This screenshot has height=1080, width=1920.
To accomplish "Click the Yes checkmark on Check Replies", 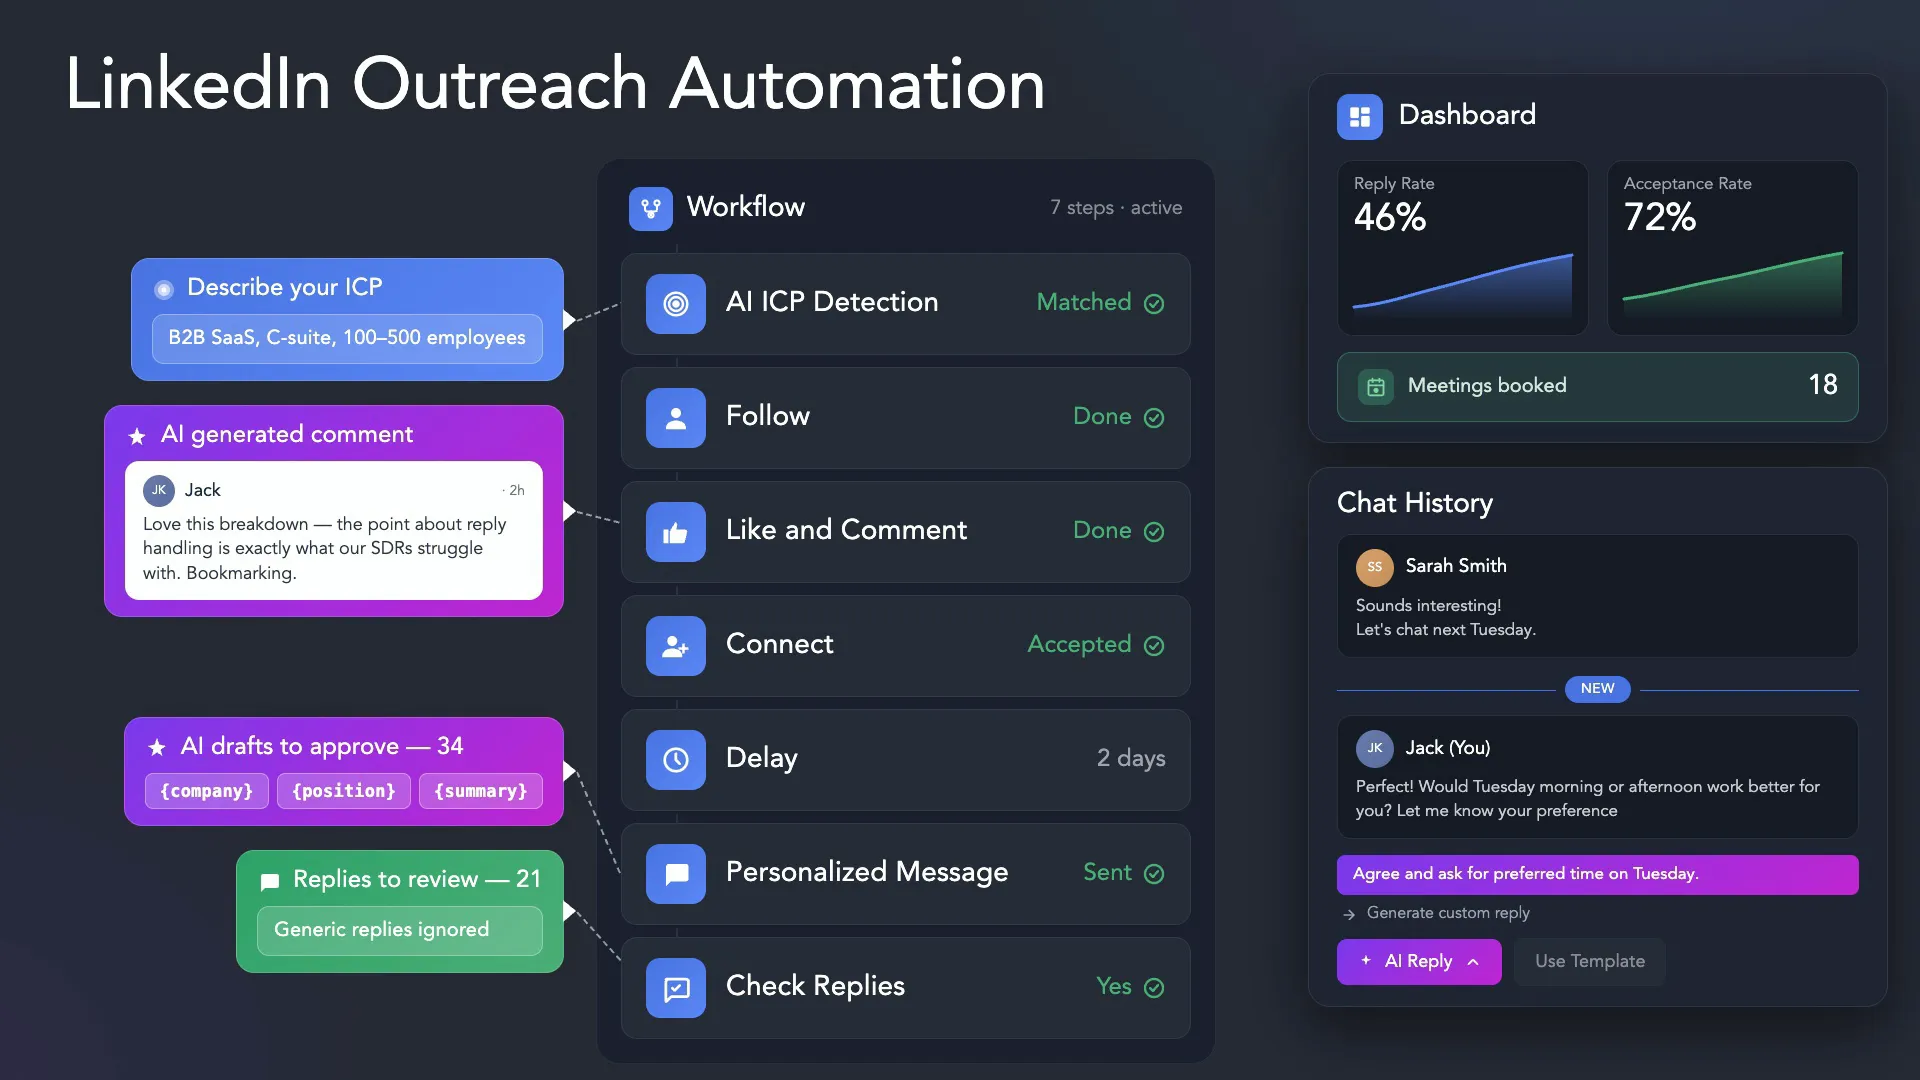I will [x=1154, y=988].
